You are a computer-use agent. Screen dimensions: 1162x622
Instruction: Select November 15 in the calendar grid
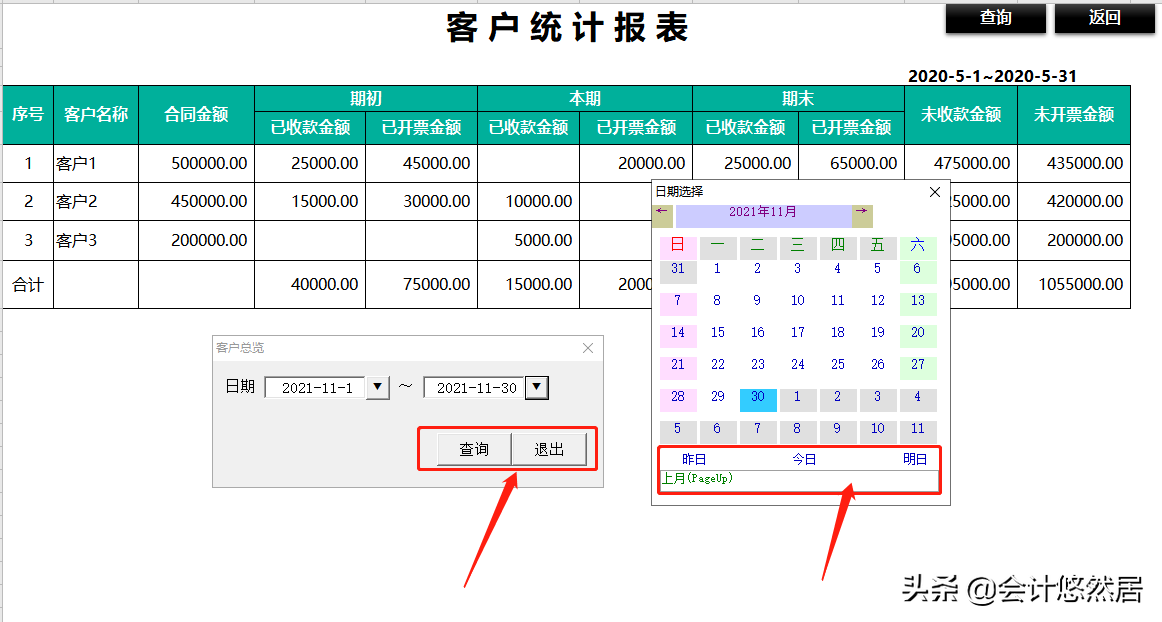718,333
